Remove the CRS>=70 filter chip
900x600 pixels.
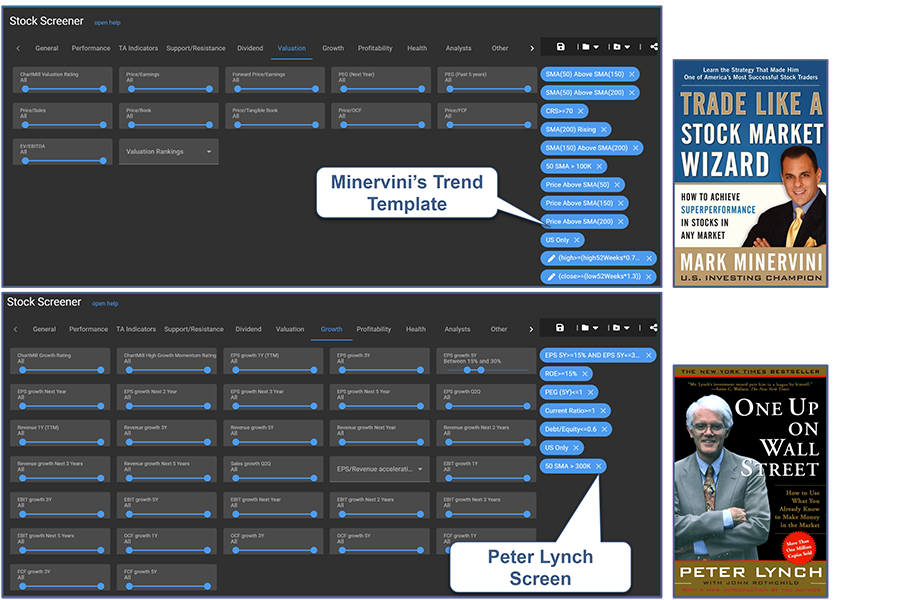point(581,111)
